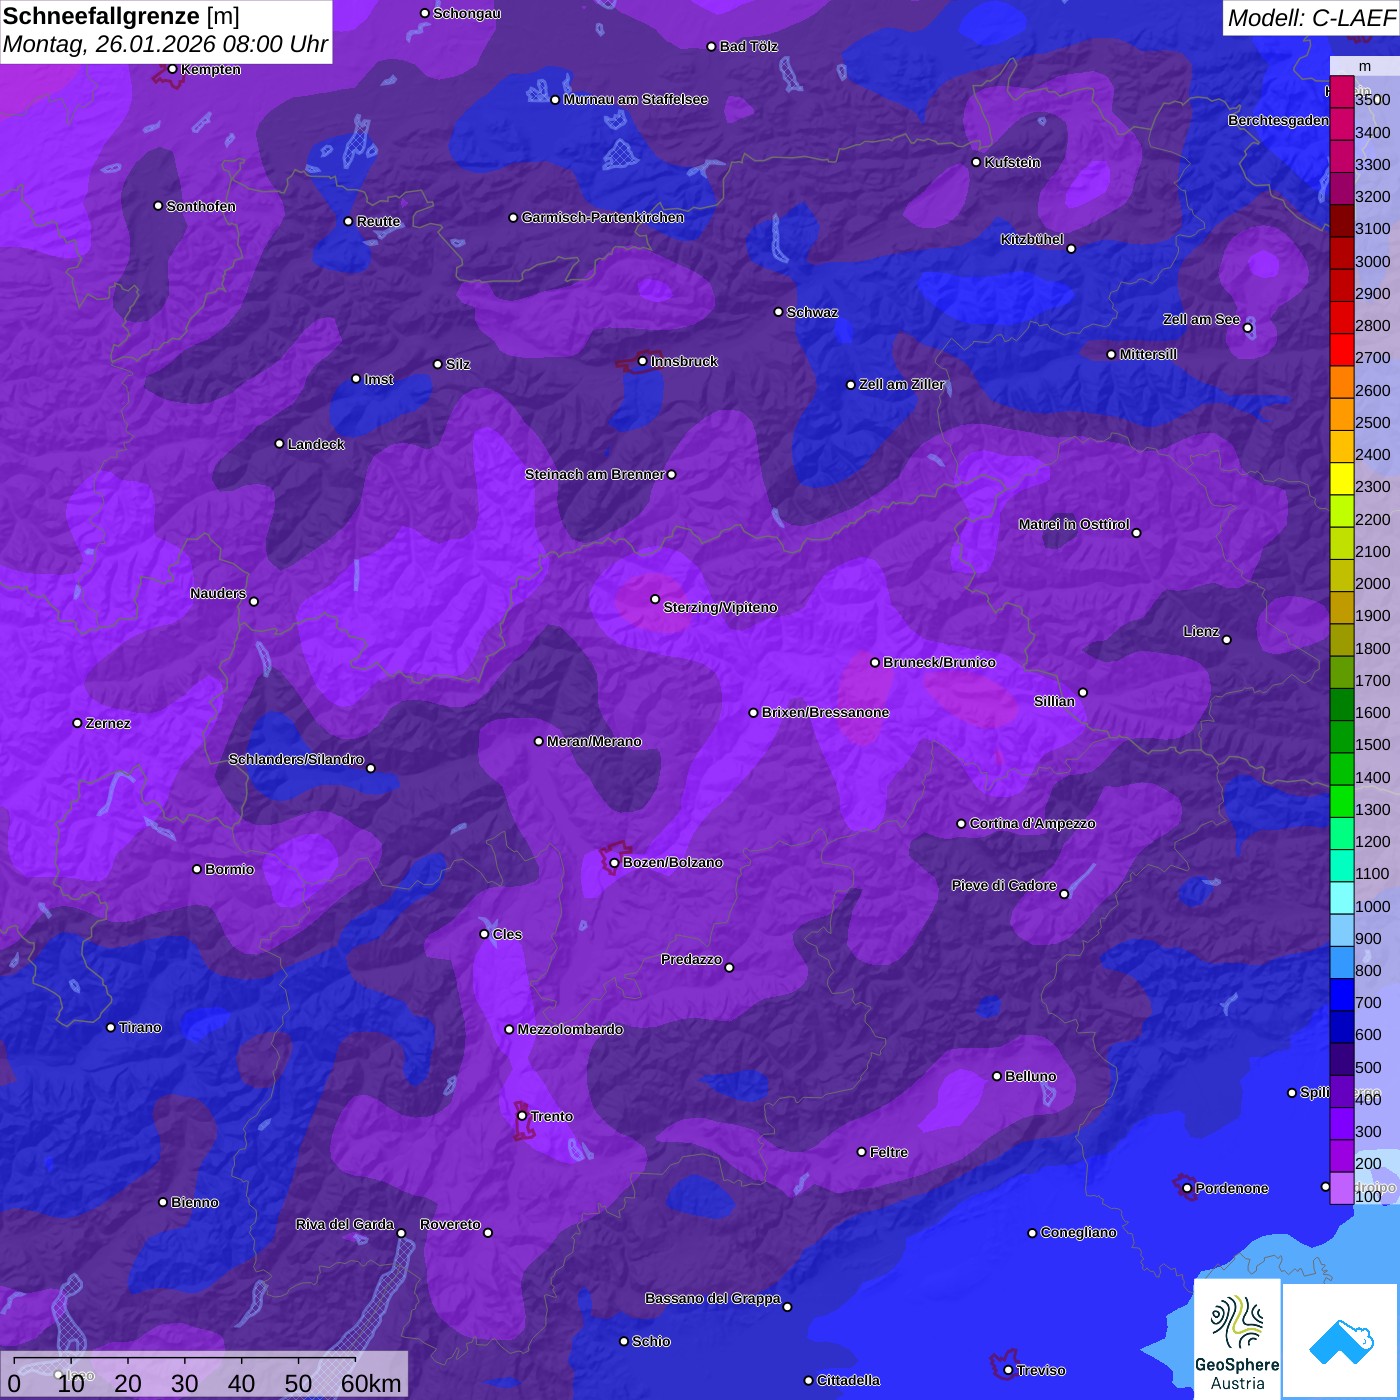Click the Feltre city label
Viewport: 1400px width, 1400px height.
coord(889,1152)
